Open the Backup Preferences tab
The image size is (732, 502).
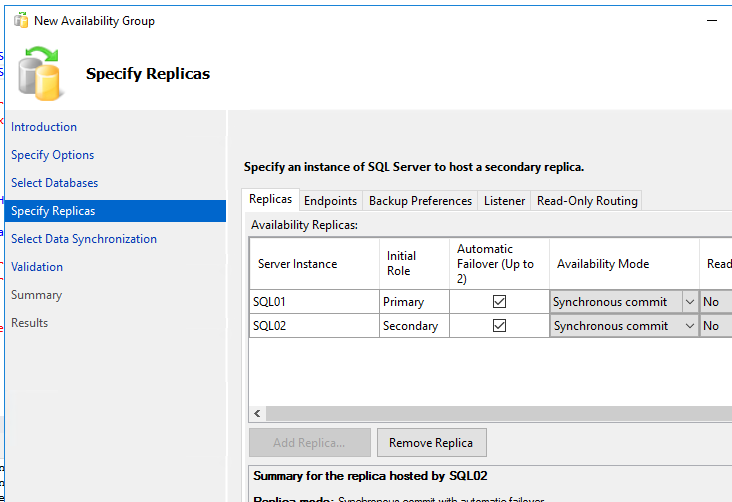coord(420,201)
